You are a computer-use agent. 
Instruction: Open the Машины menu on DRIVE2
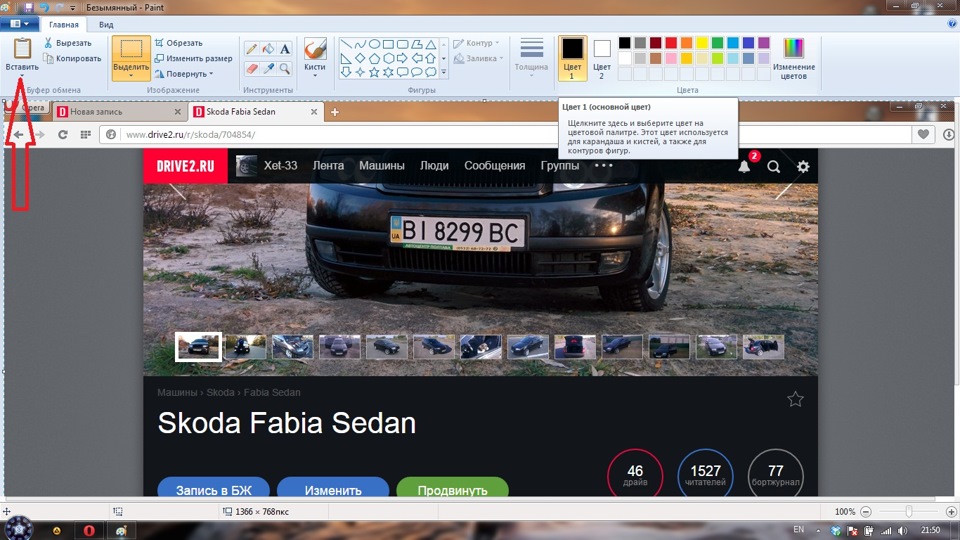pos(381,165)
